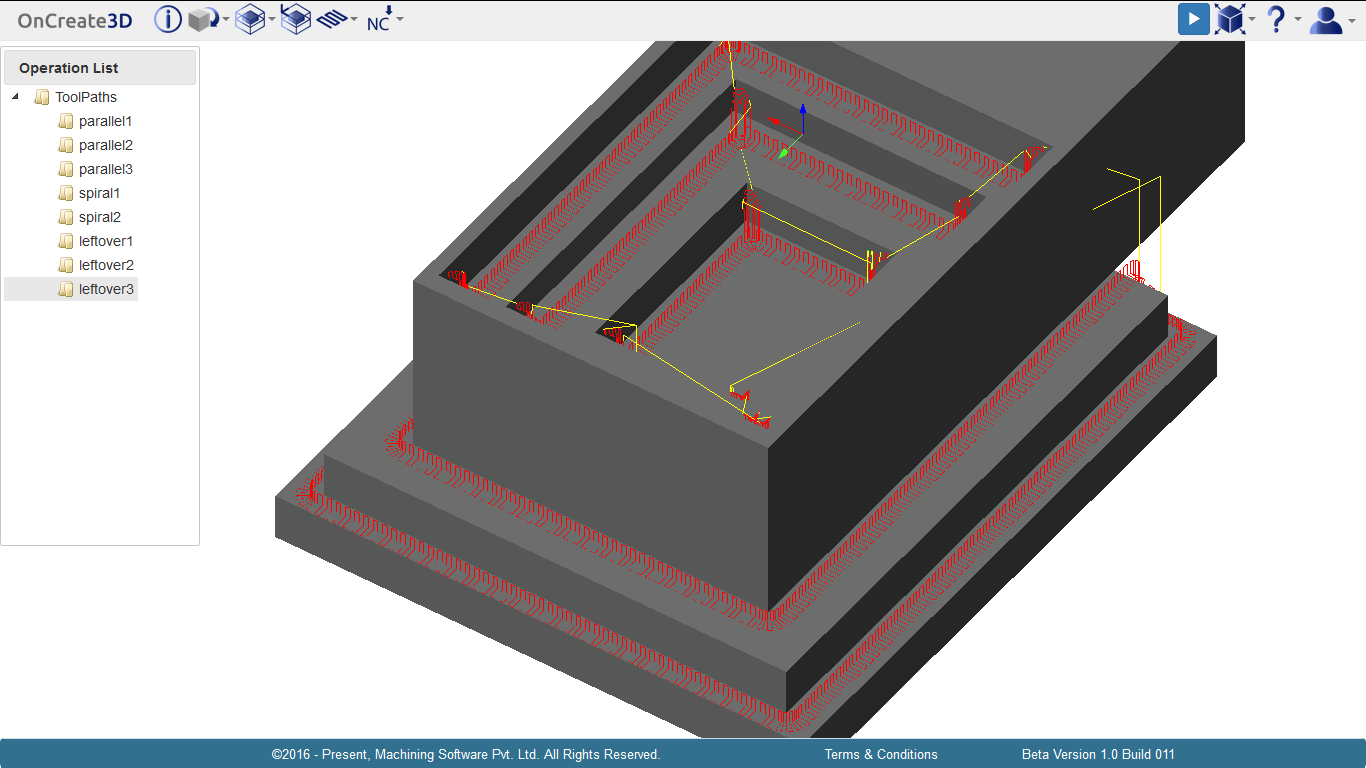Click the zigzag toolpath icon
The width and height of the screenshot is (1366, 768).
pos(331,19)
